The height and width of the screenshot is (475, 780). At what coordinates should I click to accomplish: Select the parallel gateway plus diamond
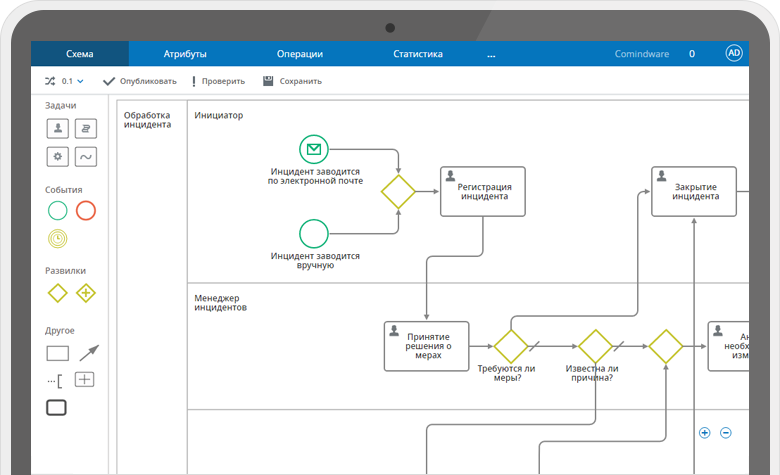tap(86, 293)
